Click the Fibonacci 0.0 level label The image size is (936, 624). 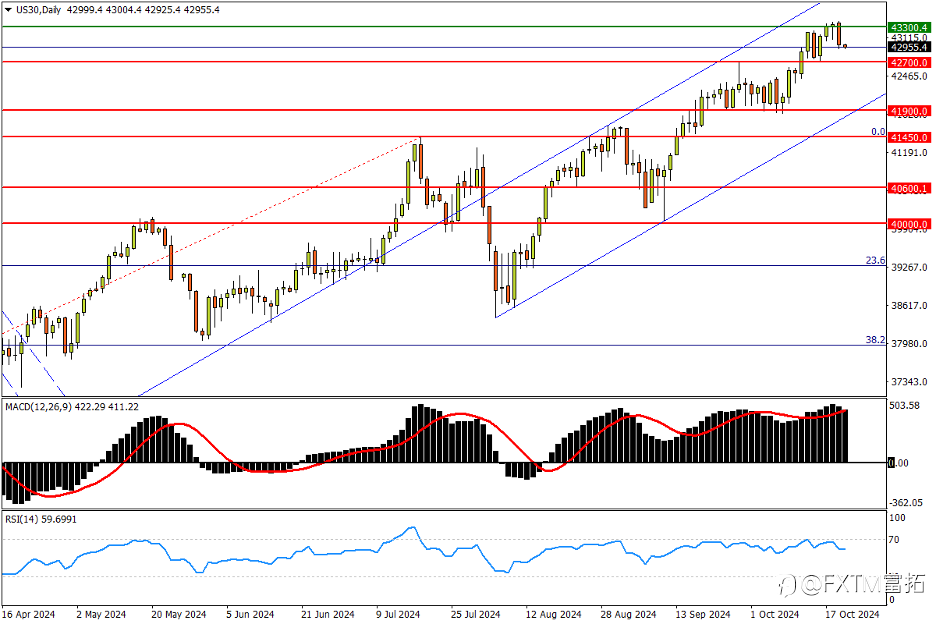coord(878,132)
